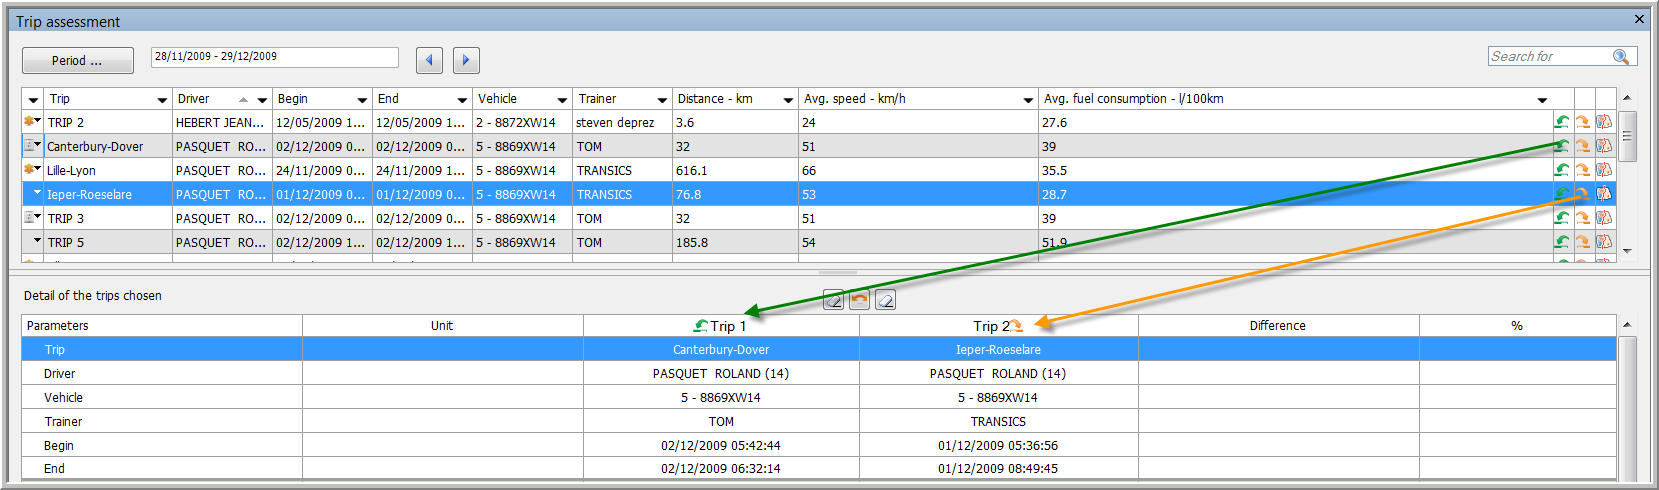Viewport: 1659px width, 490px height.
Task: Set TRIP 2 as Trip 1 (green arrow)
Action: pos(1561,122)
